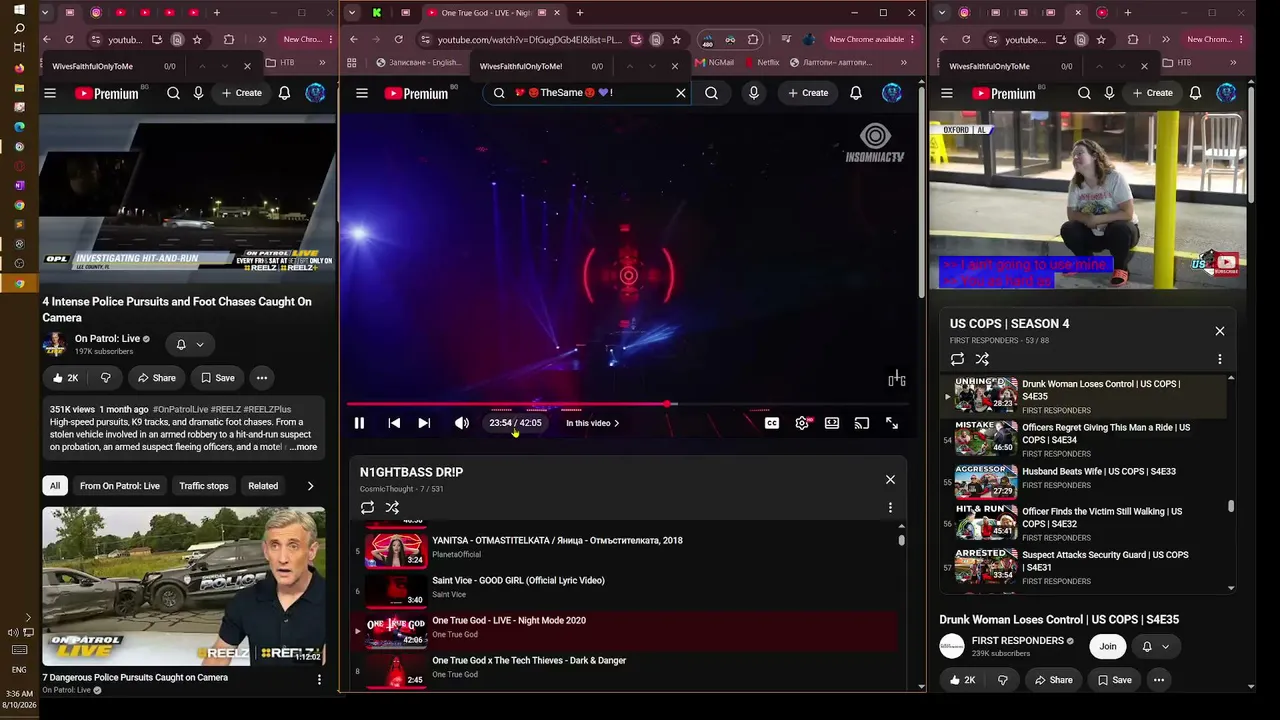Click the address bar in the middle window
The height and width of the screenshot is (720, 1280).
(x=528, y=40)
